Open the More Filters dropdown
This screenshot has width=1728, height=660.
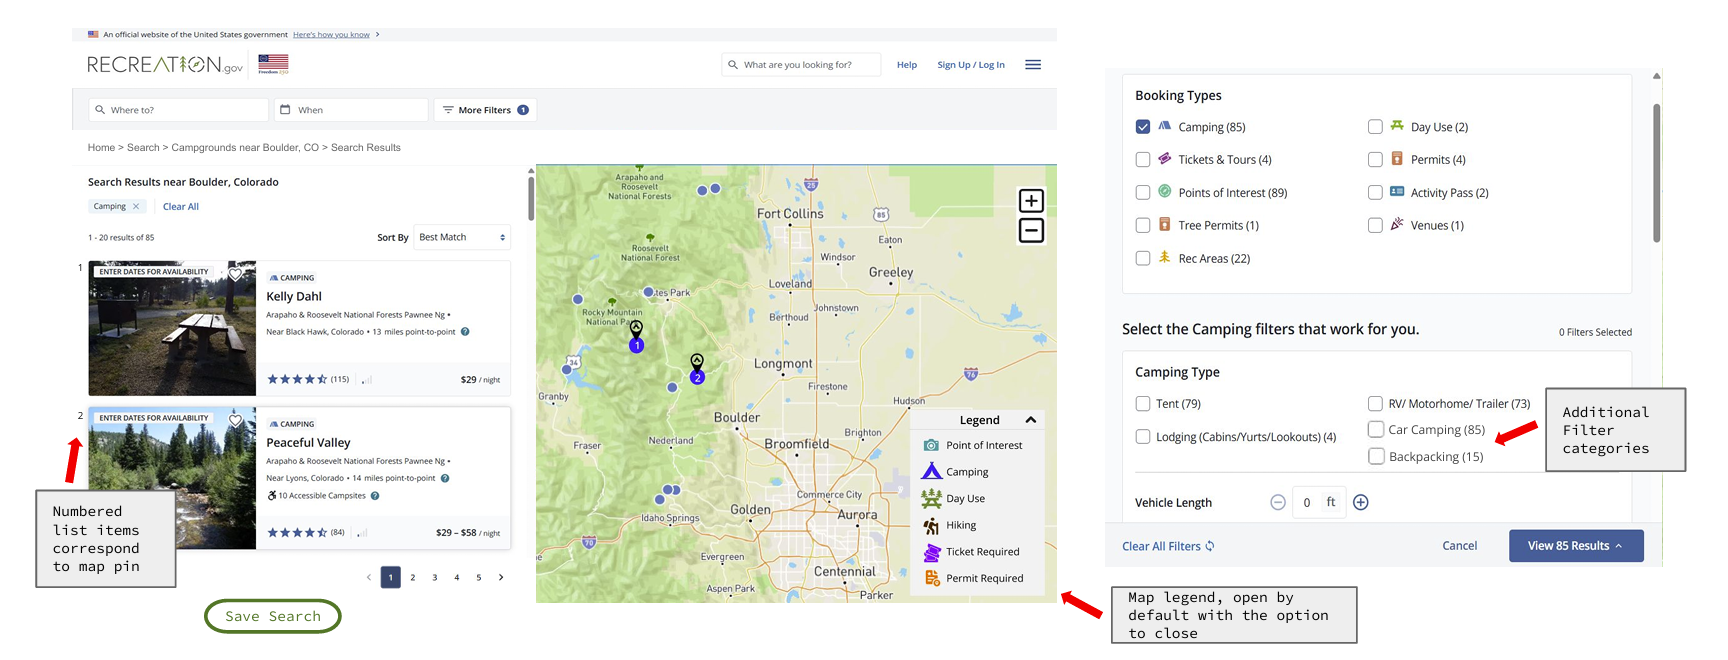(x=485, y=110)
